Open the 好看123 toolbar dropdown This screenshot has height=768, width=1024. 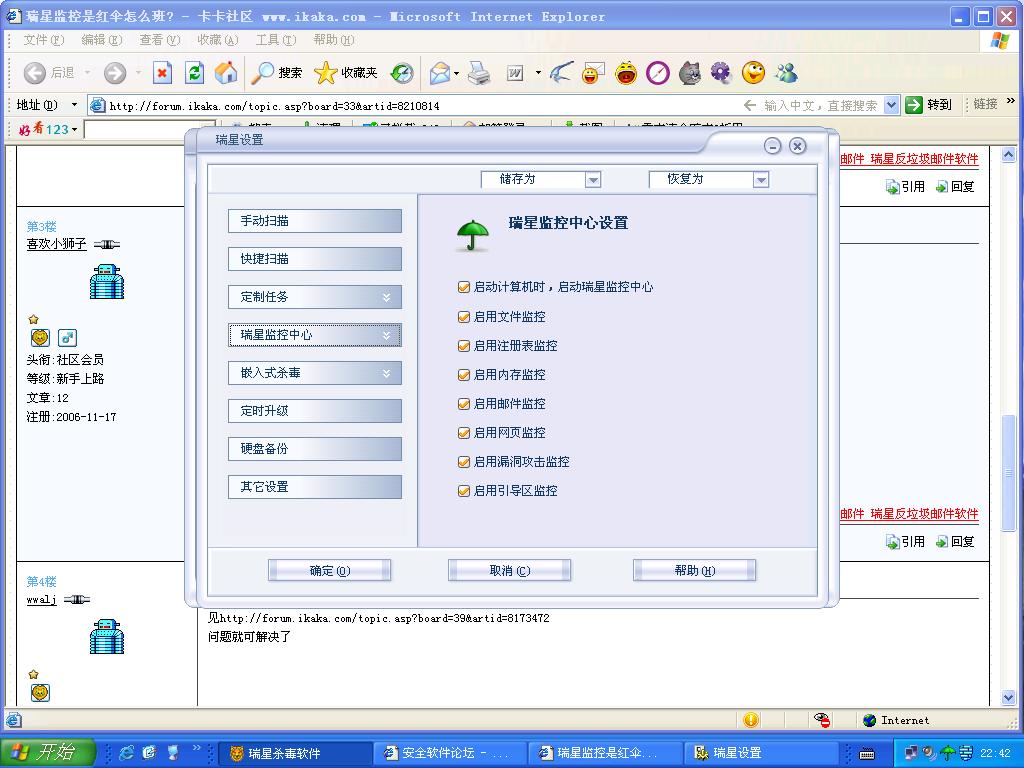click(74, 129)
